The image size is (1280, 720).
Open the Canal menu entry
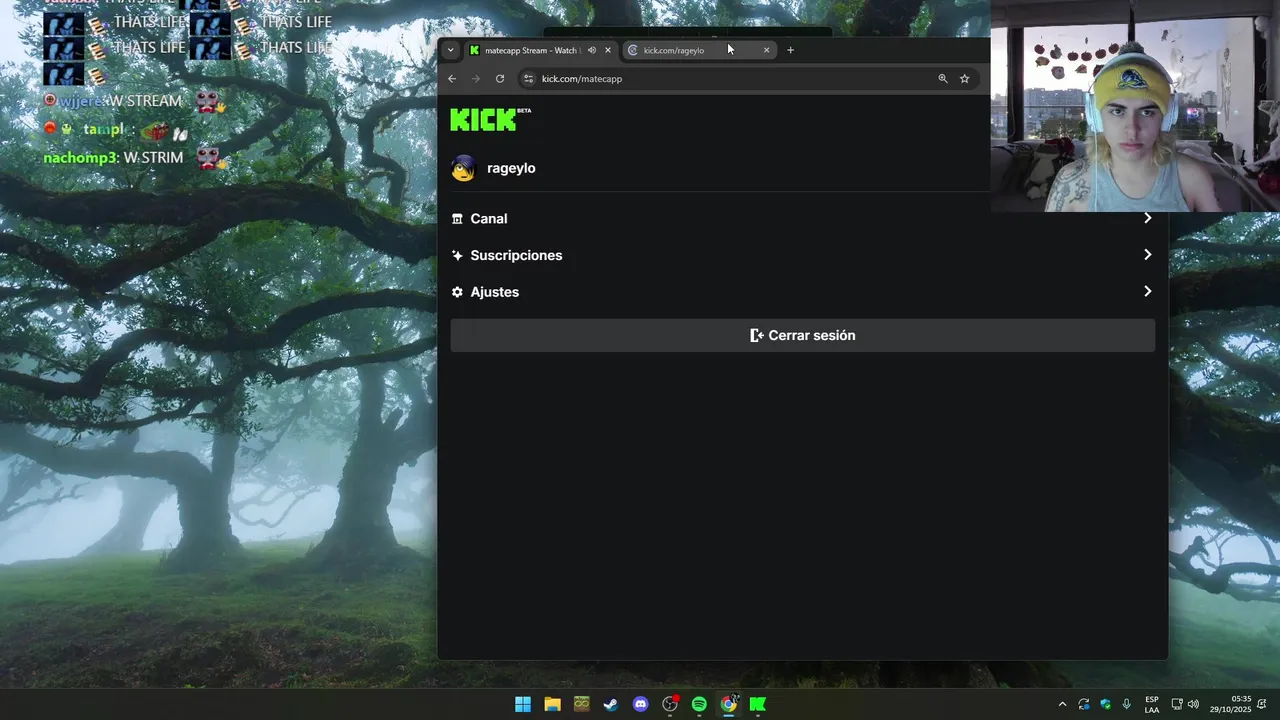pos(802,218)
